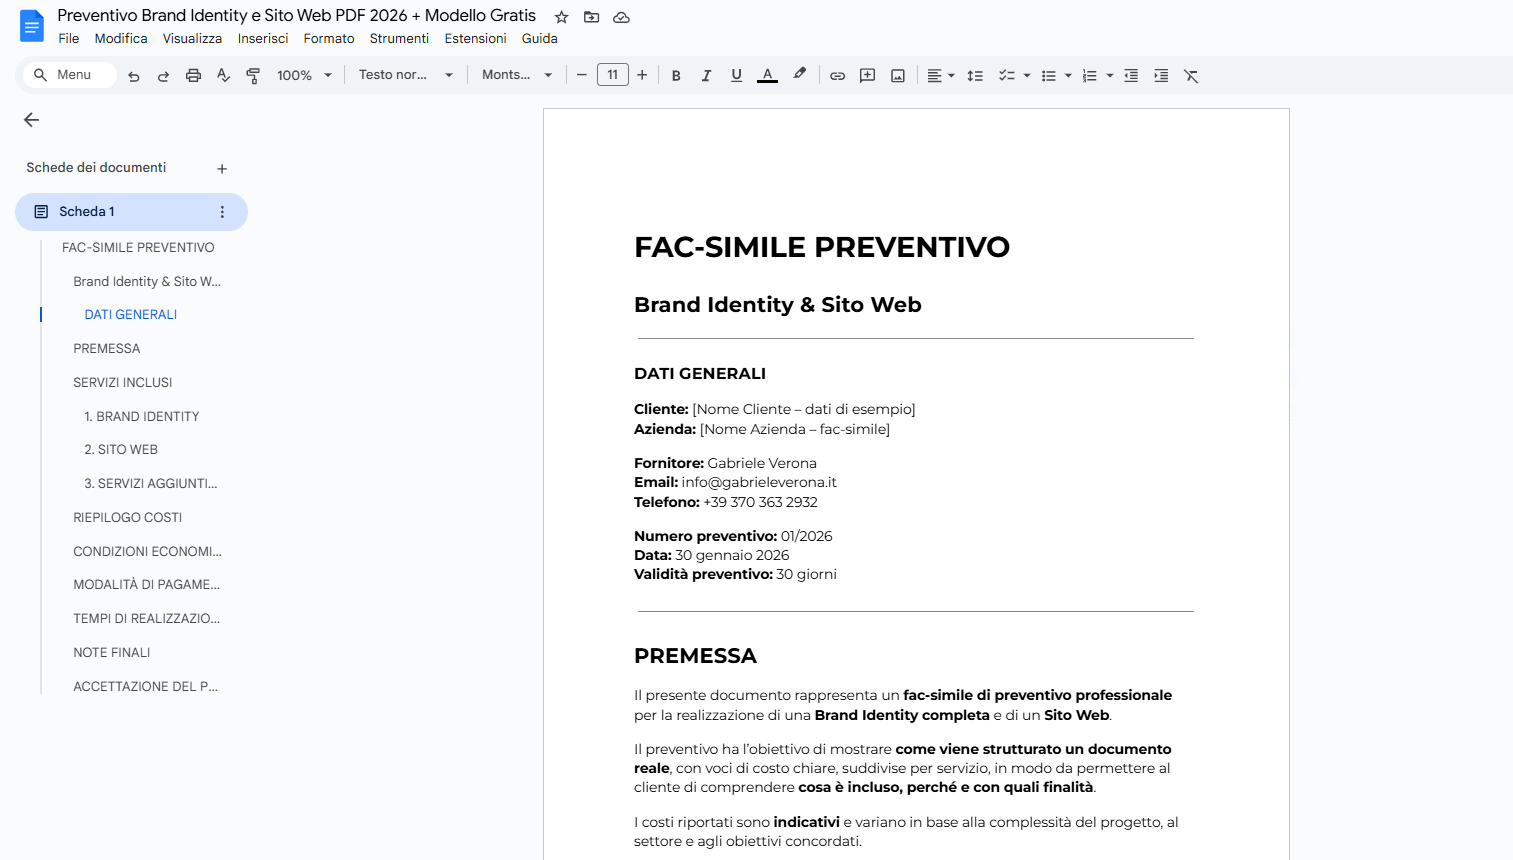
Task: Click the Clear formatting icon
Action: (x=1191, y=76)
